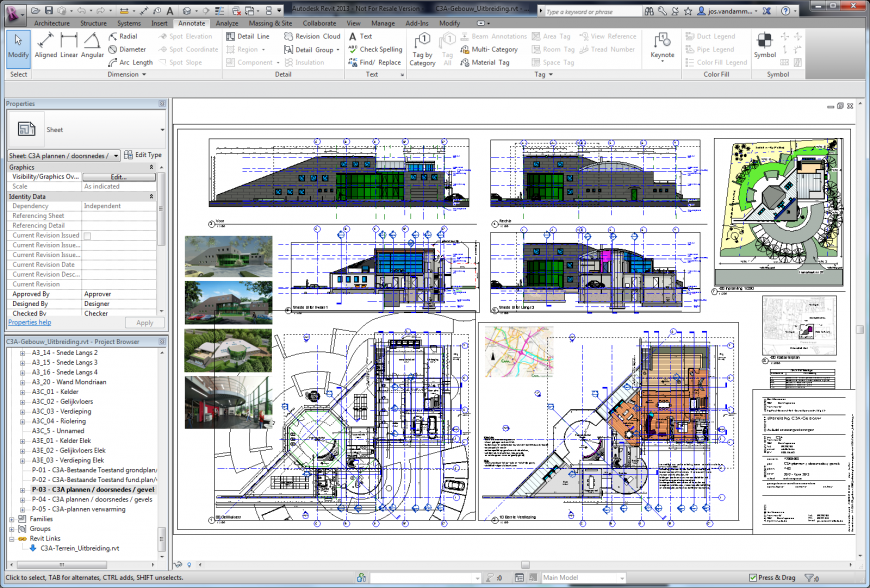The width and height of the screenshot is (870, 588).
Task: Click the Revision Cloud tool
Action: coord(311,36)
